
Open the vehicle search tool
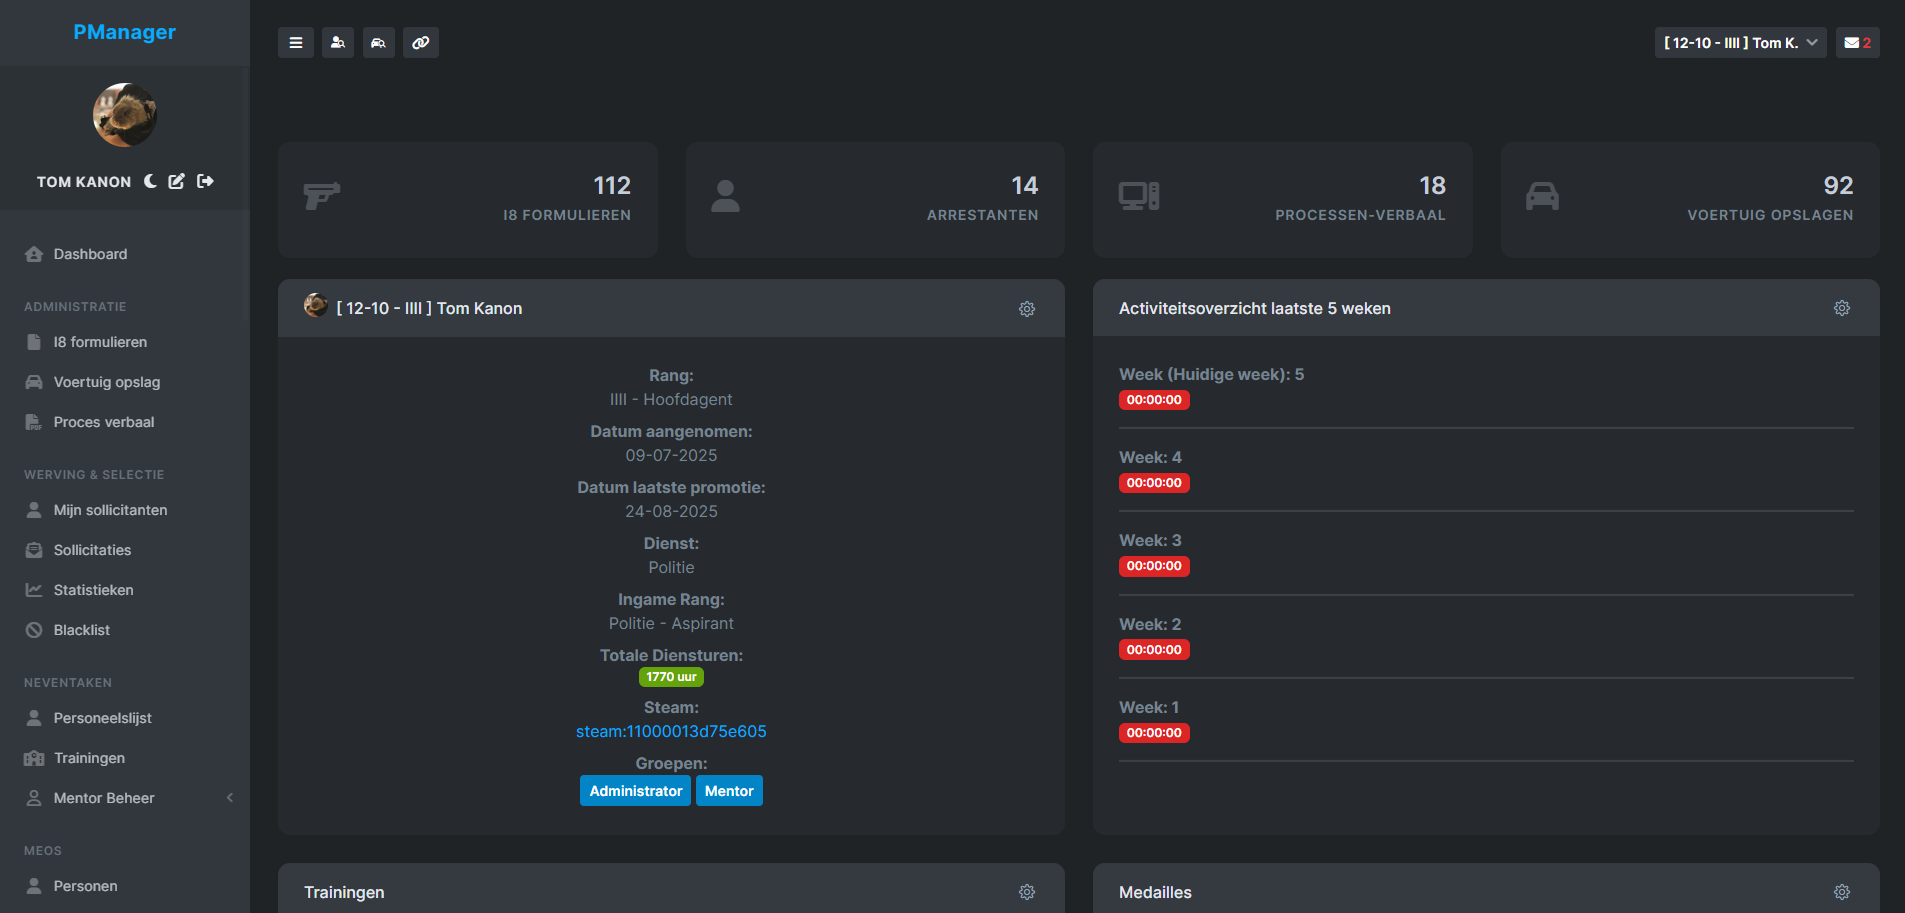[379, 42]
